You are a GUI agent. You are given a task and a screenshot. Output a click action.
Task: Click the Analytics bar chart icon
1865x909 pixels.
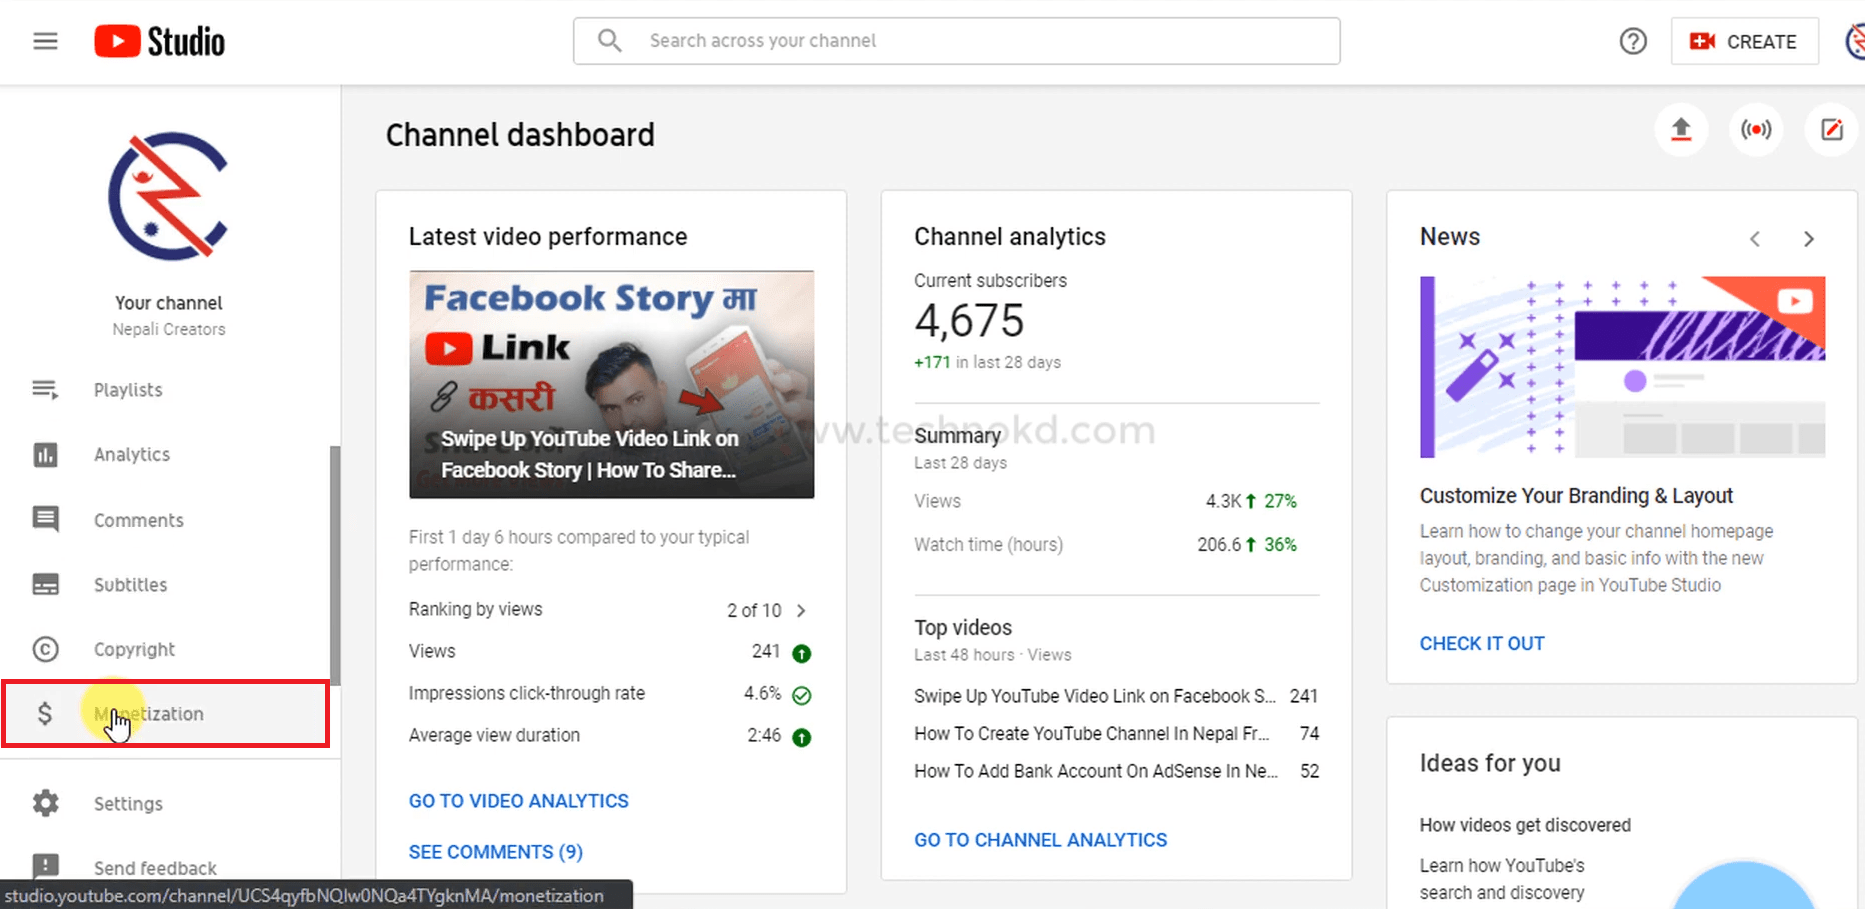pos(45,455)
